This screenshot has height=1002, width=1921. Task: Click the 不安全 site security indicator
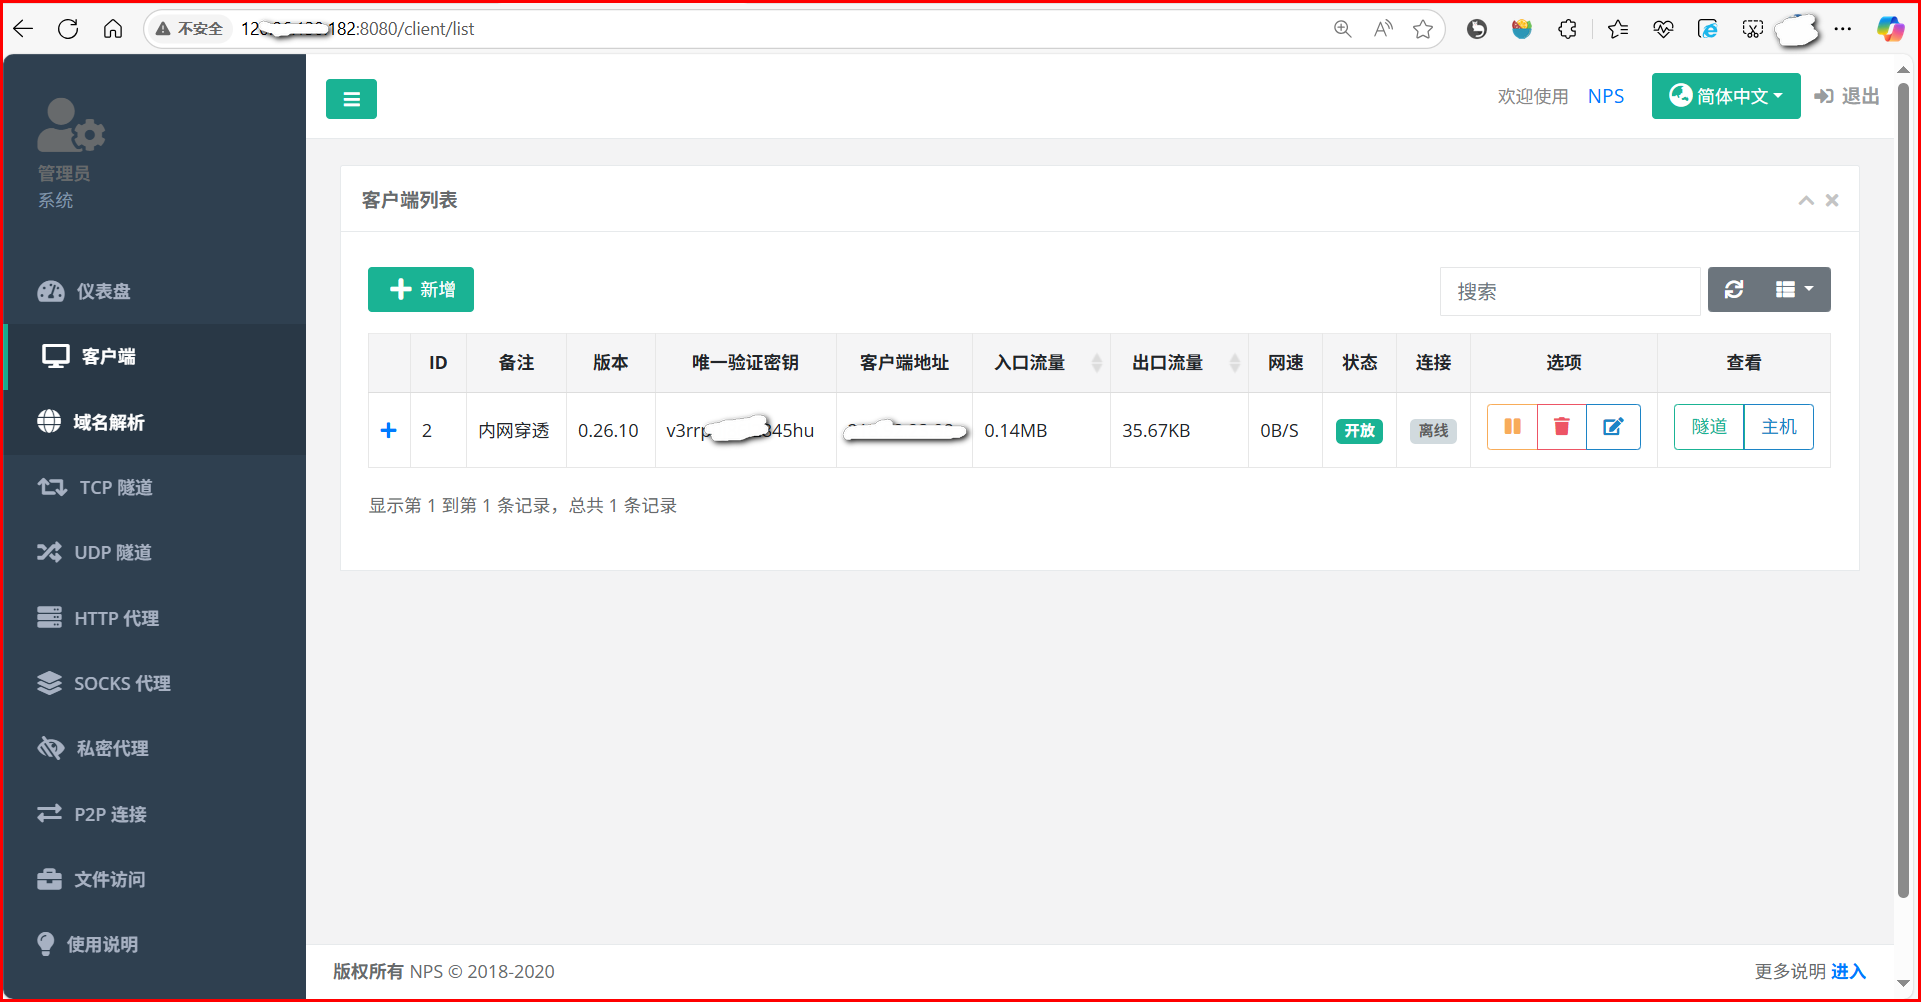click(190, 29)
